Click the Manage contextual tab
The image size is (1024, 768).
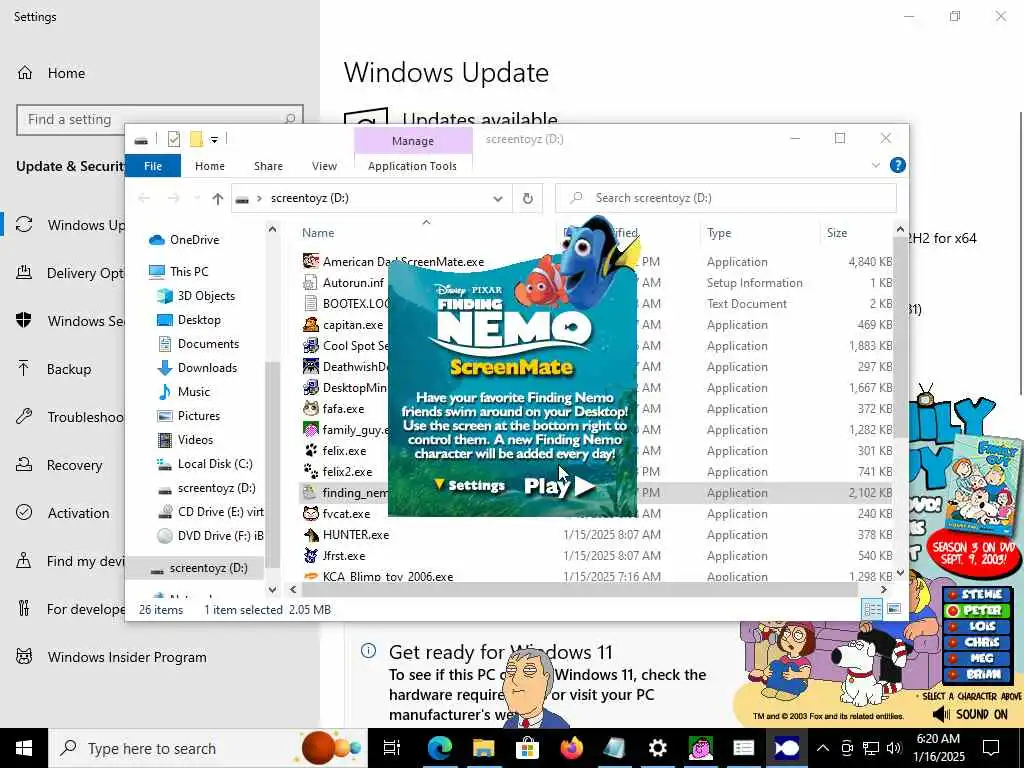coord(413,140)
